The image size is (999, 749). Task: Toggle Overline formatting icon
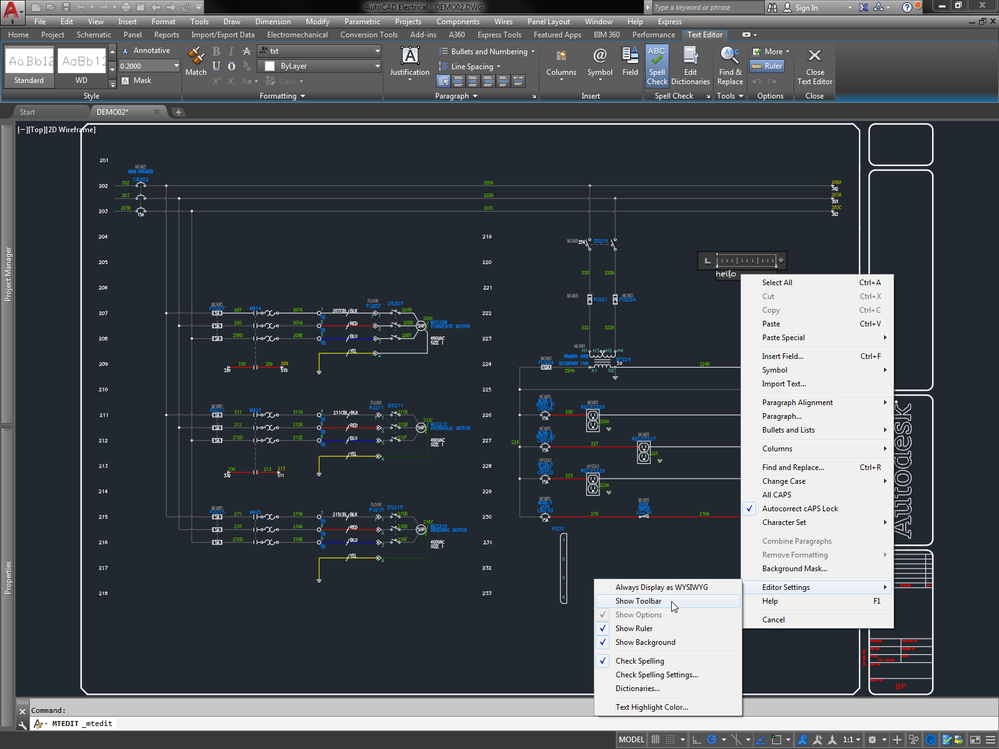click(x=231, y=66)
